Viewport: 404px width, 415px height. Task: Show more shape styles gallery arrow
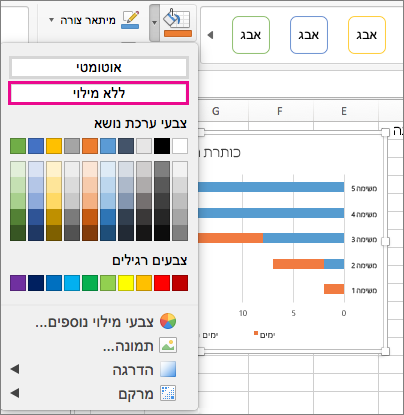click(x=210, y=35)
